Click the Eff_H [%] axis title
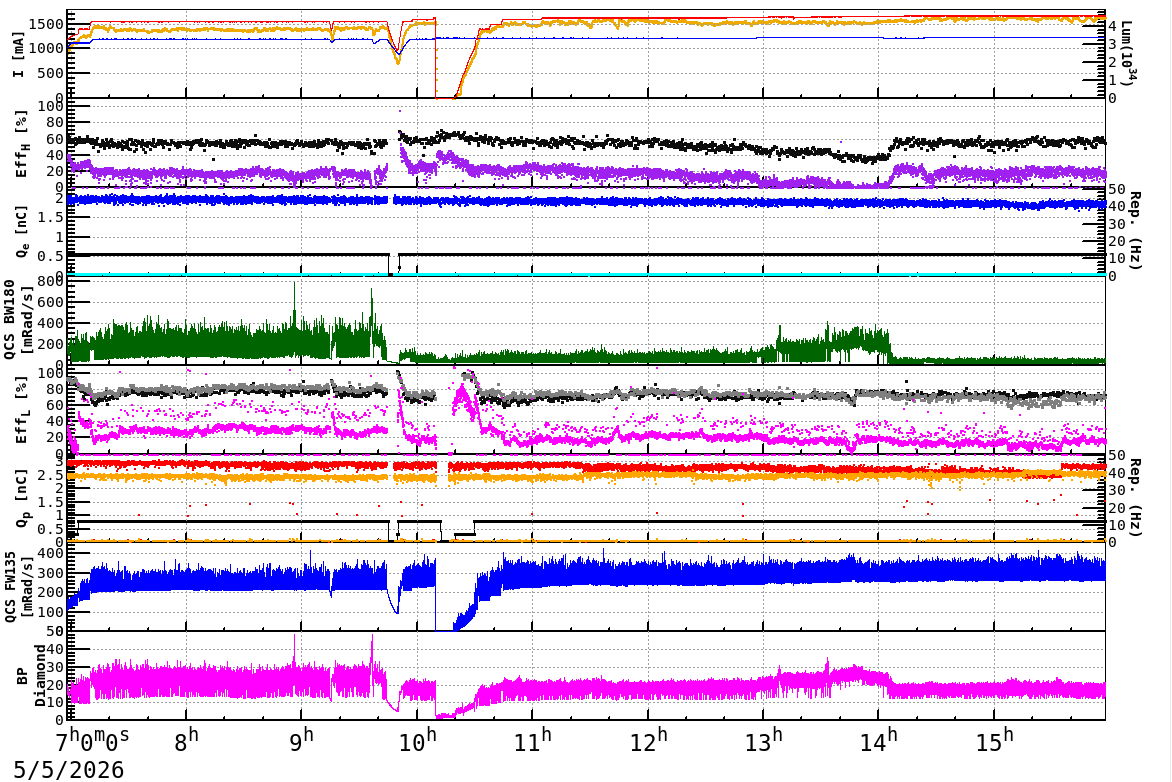The height and width of the screenshot is (782, 1172). (x=21, y=144)
